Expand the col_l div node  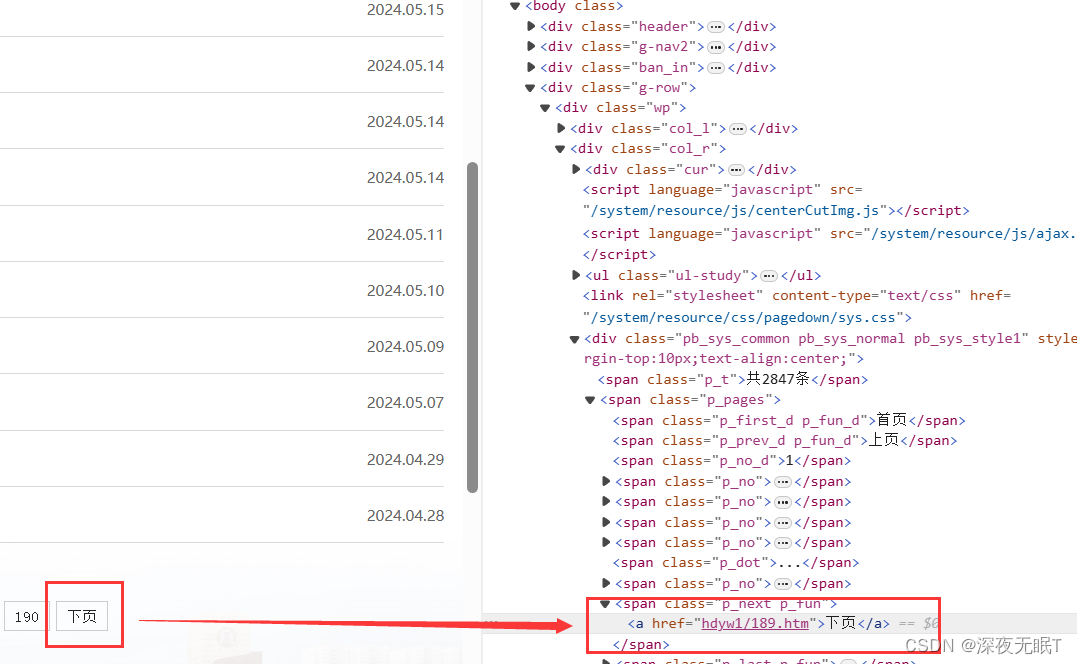pos(561,129)
